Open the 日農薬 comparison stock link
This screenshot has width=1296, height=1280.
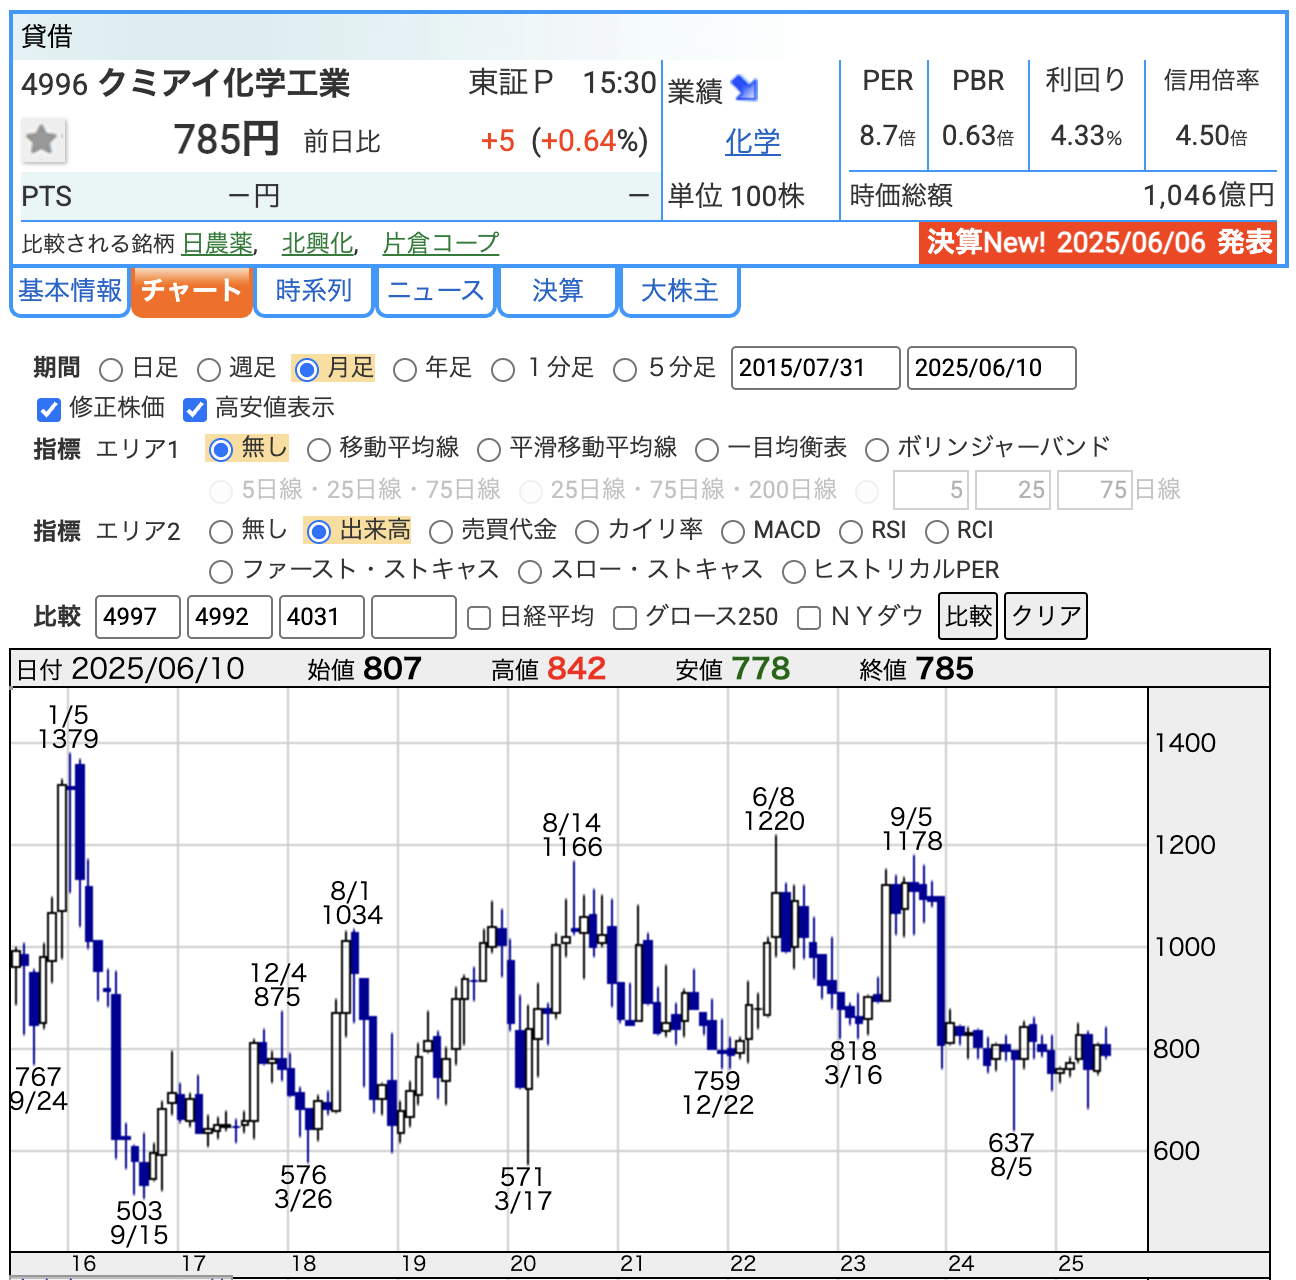(218, 243)
